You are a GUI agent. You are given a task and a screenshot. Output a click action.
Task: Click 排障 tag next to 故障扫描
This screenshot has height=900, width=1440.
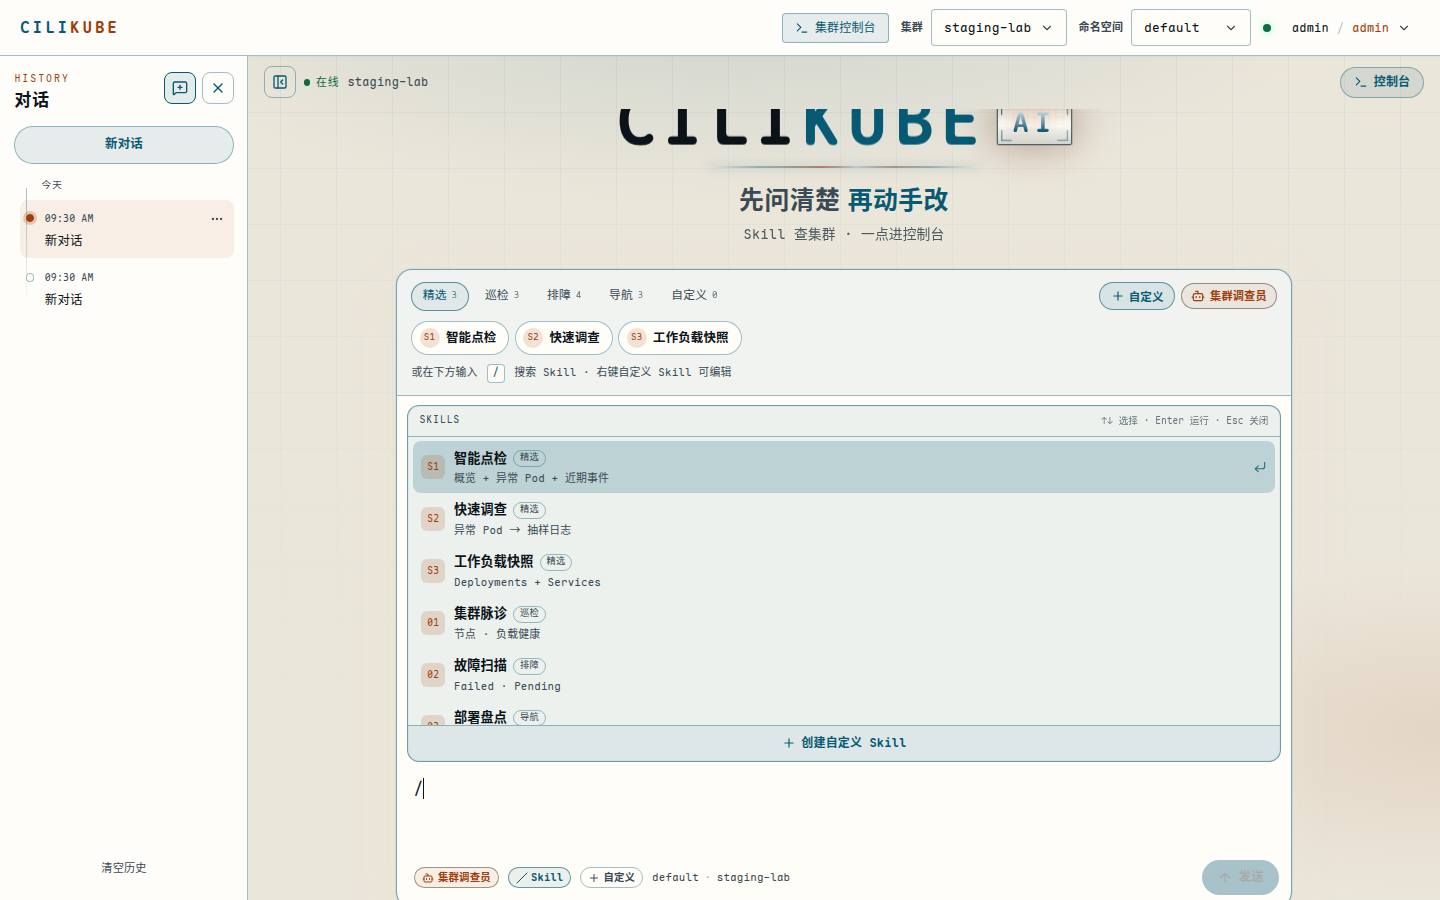coord(529,666)
